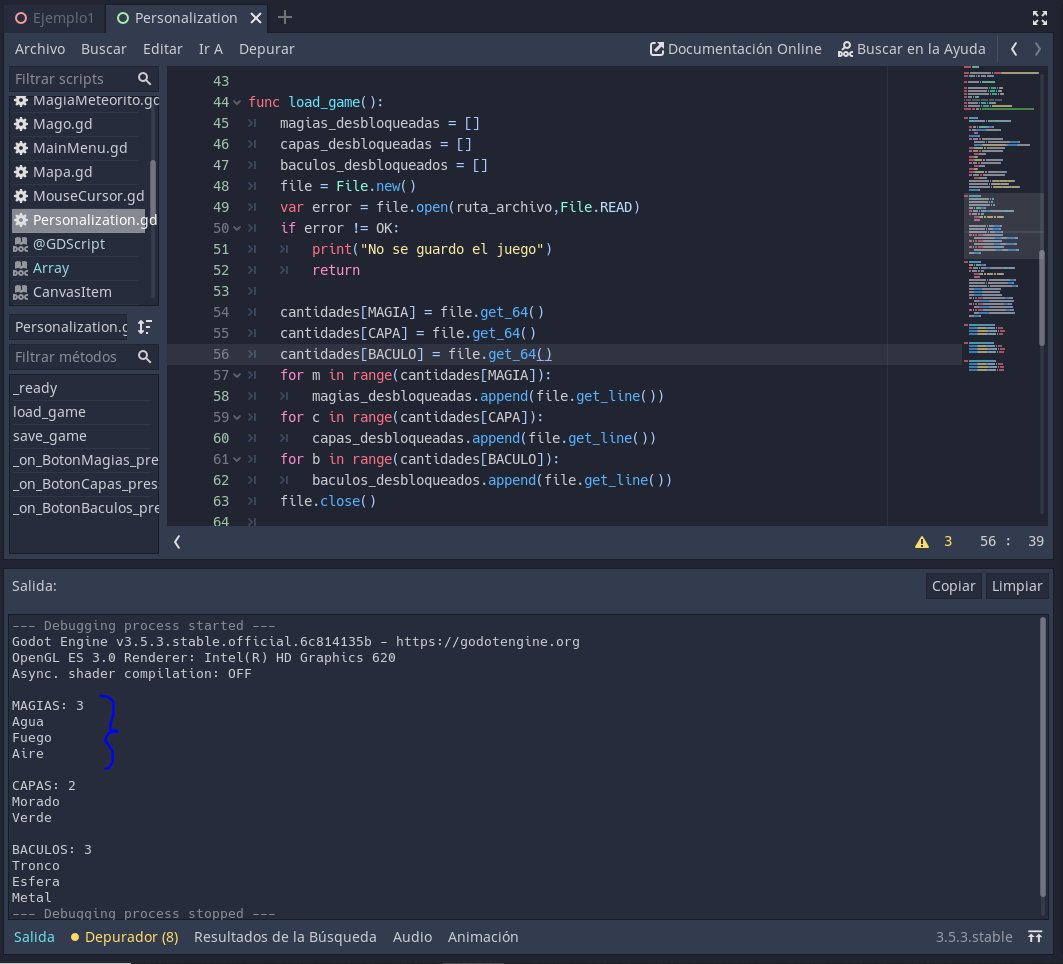Clear the output with Limpiar
The image size is (1063, 964).
(x=1016, y=586)
